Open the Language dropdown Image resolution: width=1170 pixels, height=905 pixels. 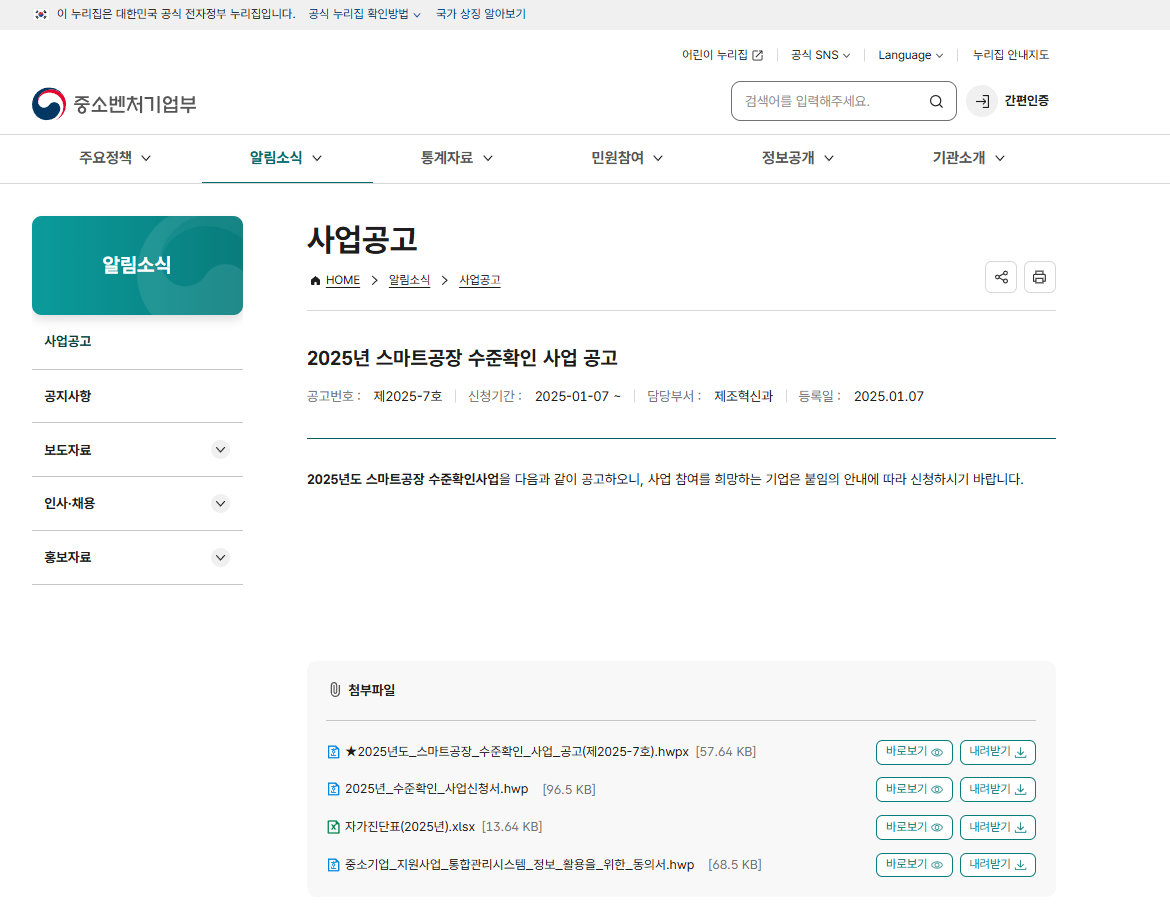click(910, 55)
